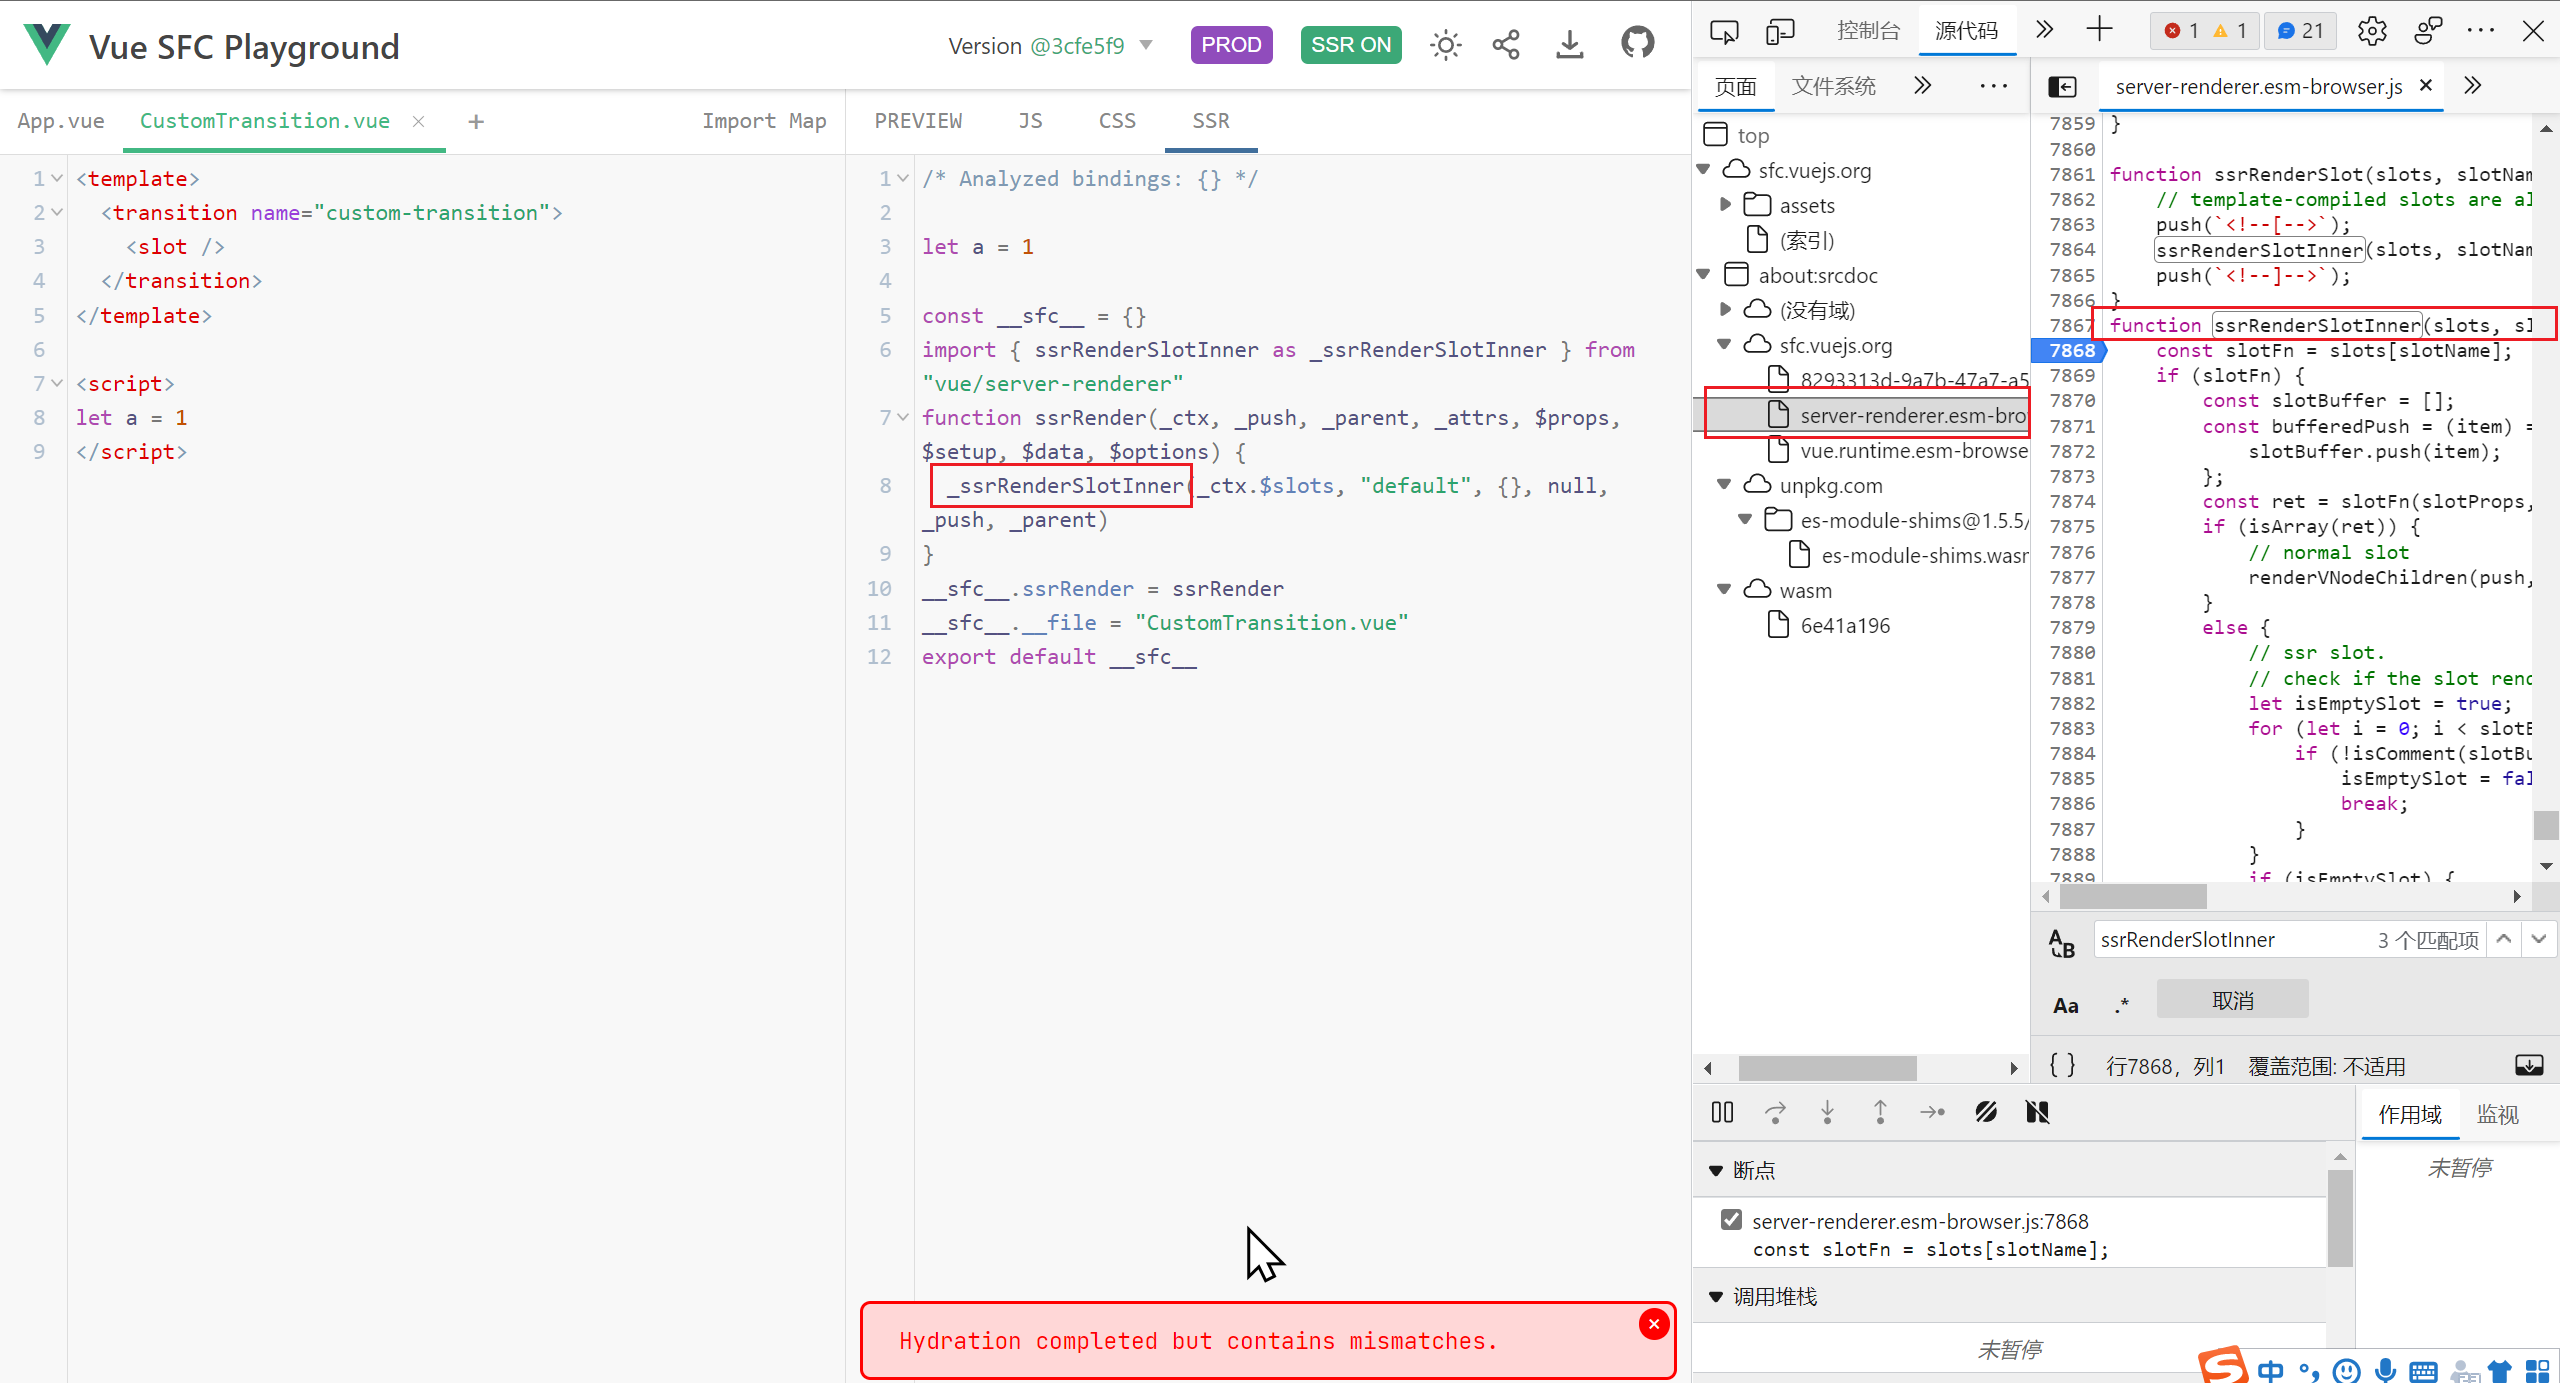The height and width of the screenshot is (1383, 2560).
Task: Download the project files icon
Action: pyautogui.click(x=1570, y=45)
